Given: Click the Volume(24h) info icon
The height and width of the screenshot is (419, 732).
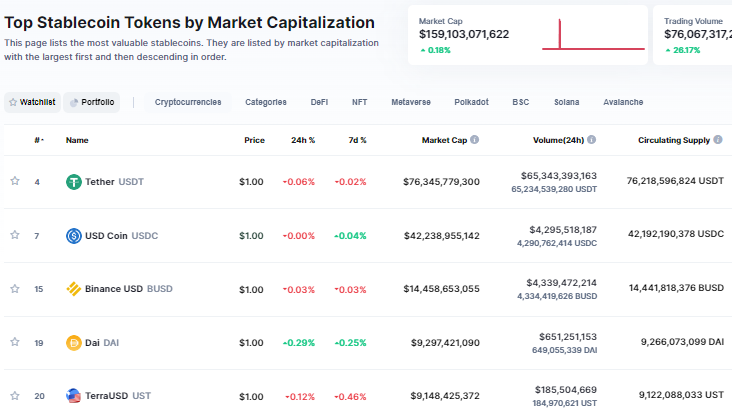Looking at the screenshot, I should 592,140.
